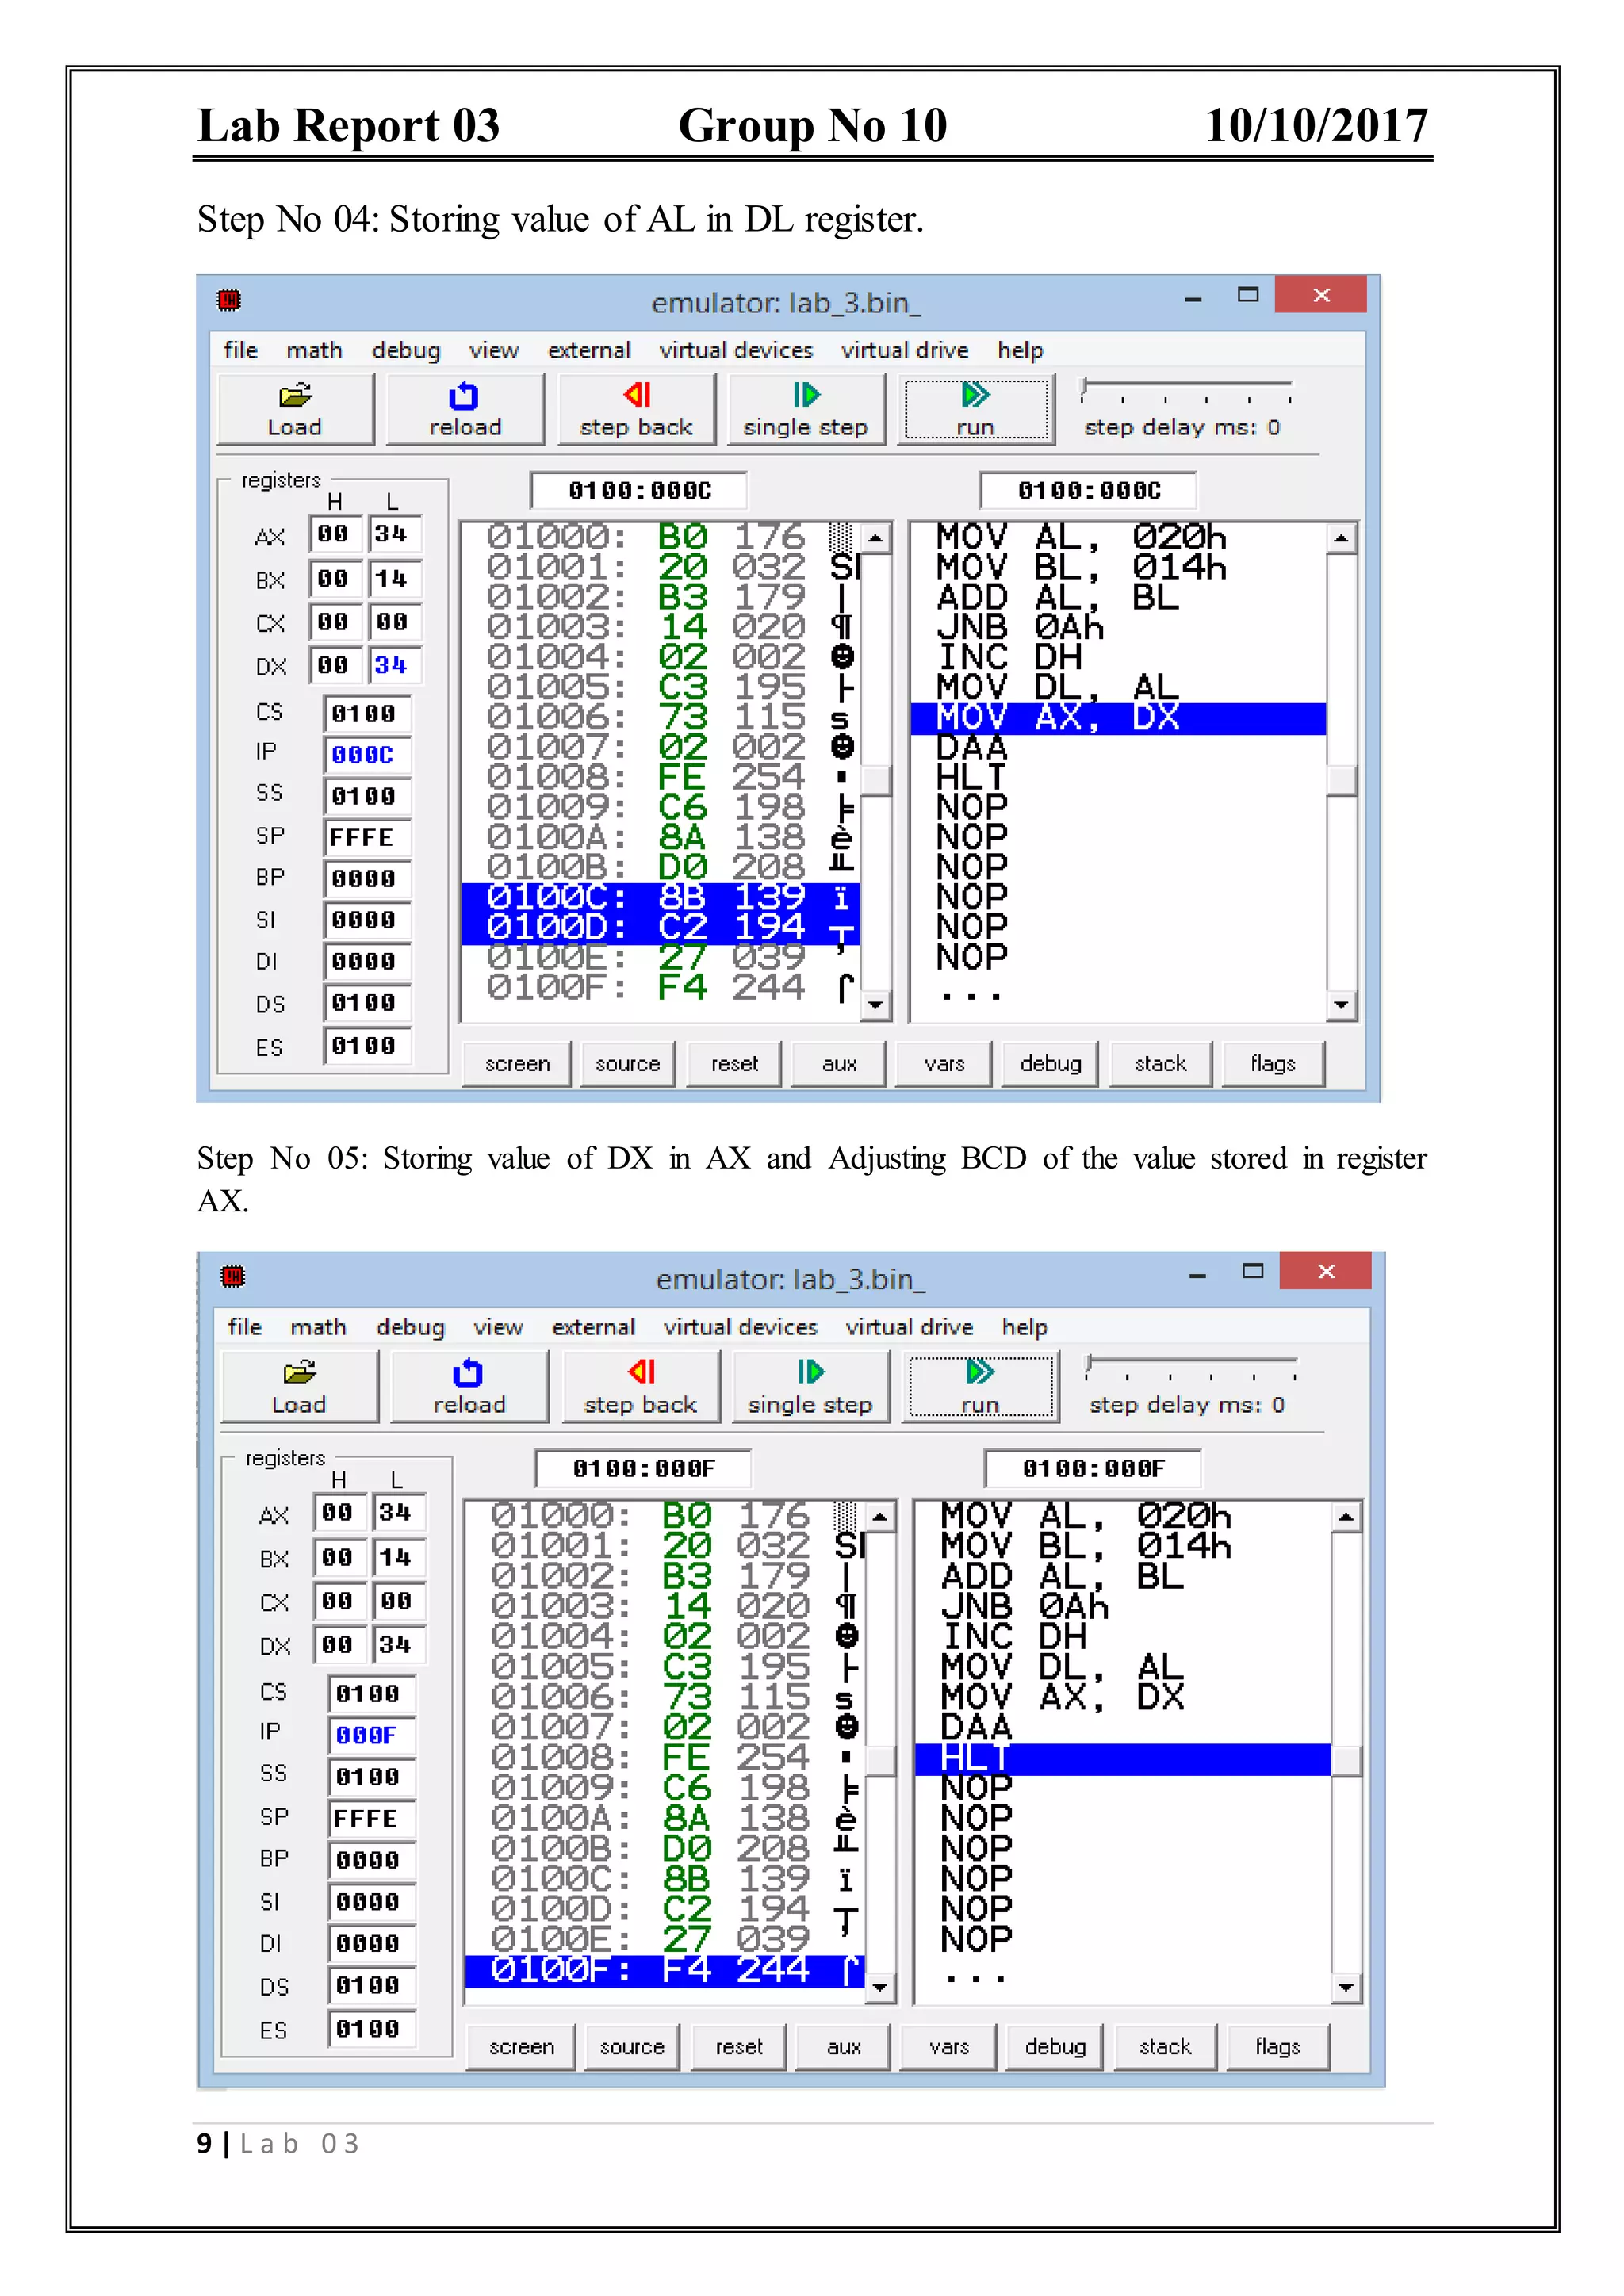Click emulator chip icon in lower window title bar

coord(233,1276)
